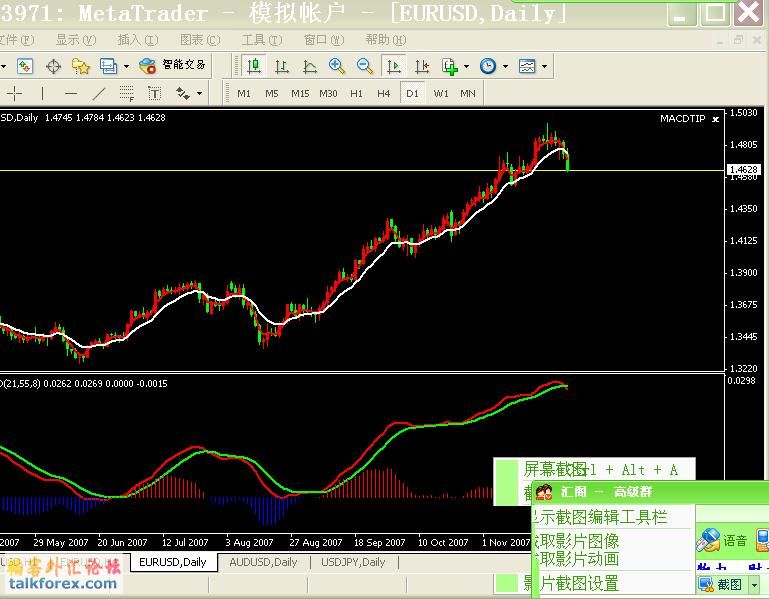Switch to the USDJPY,Daily chart tab

point(353,562)
